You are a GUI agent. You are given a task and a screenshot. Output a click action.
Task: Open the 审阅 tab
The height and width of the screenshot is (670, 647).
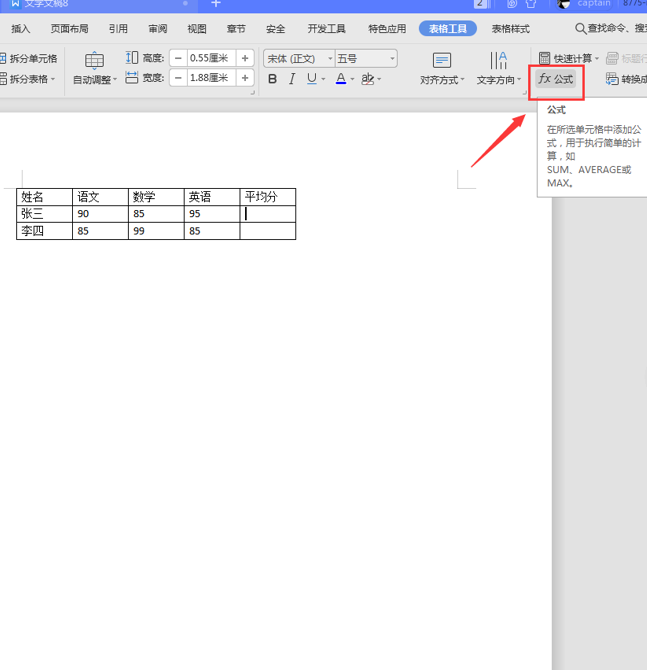(x=158, y=29)
